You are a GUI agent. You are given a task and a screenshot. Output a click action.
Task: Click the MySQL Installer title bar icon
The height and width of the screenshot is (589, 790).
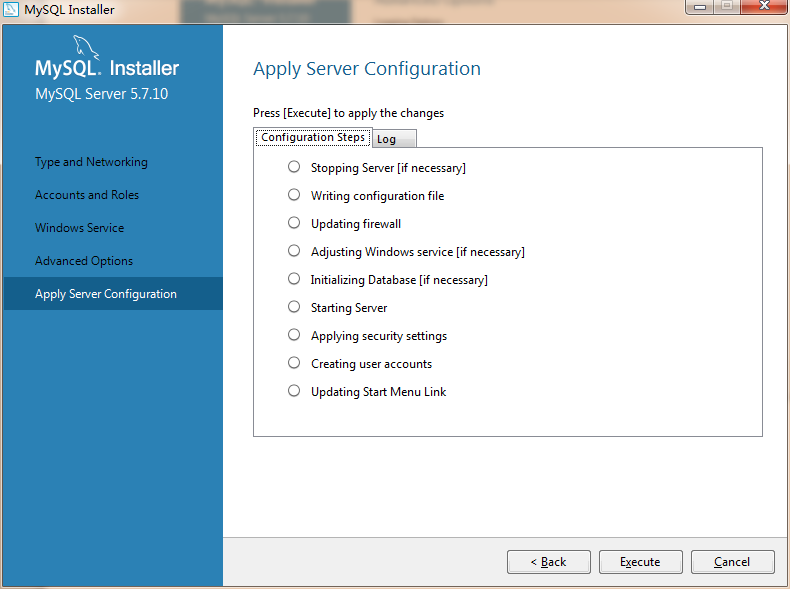coord(11,10)
